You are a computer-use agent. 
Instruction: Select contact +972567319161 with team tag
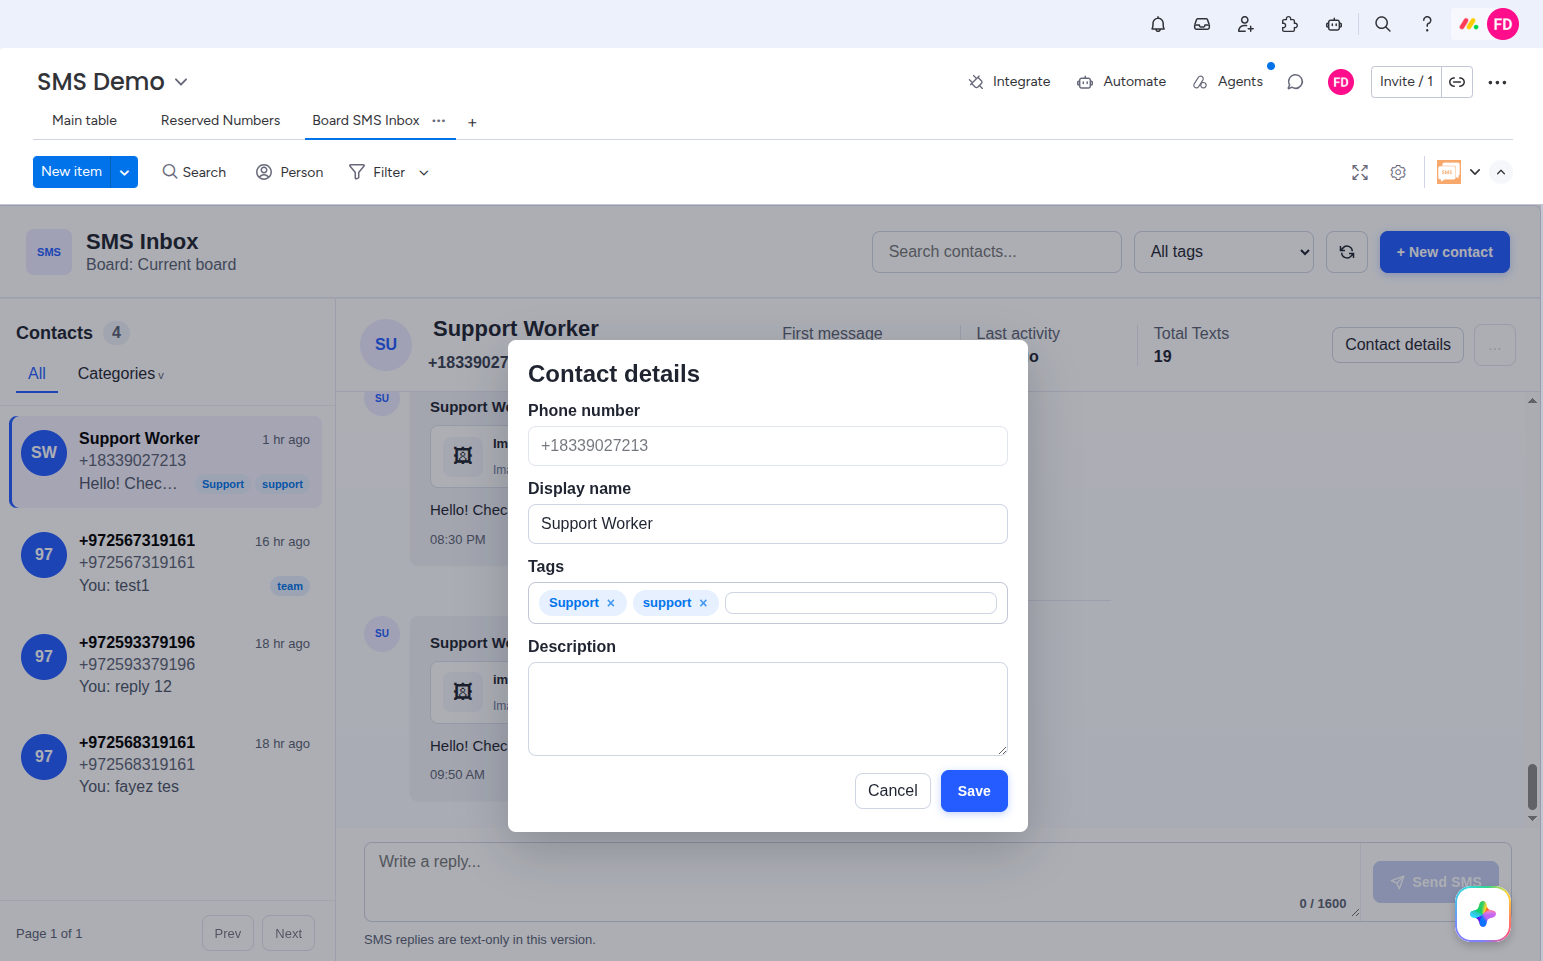point(166,563)
